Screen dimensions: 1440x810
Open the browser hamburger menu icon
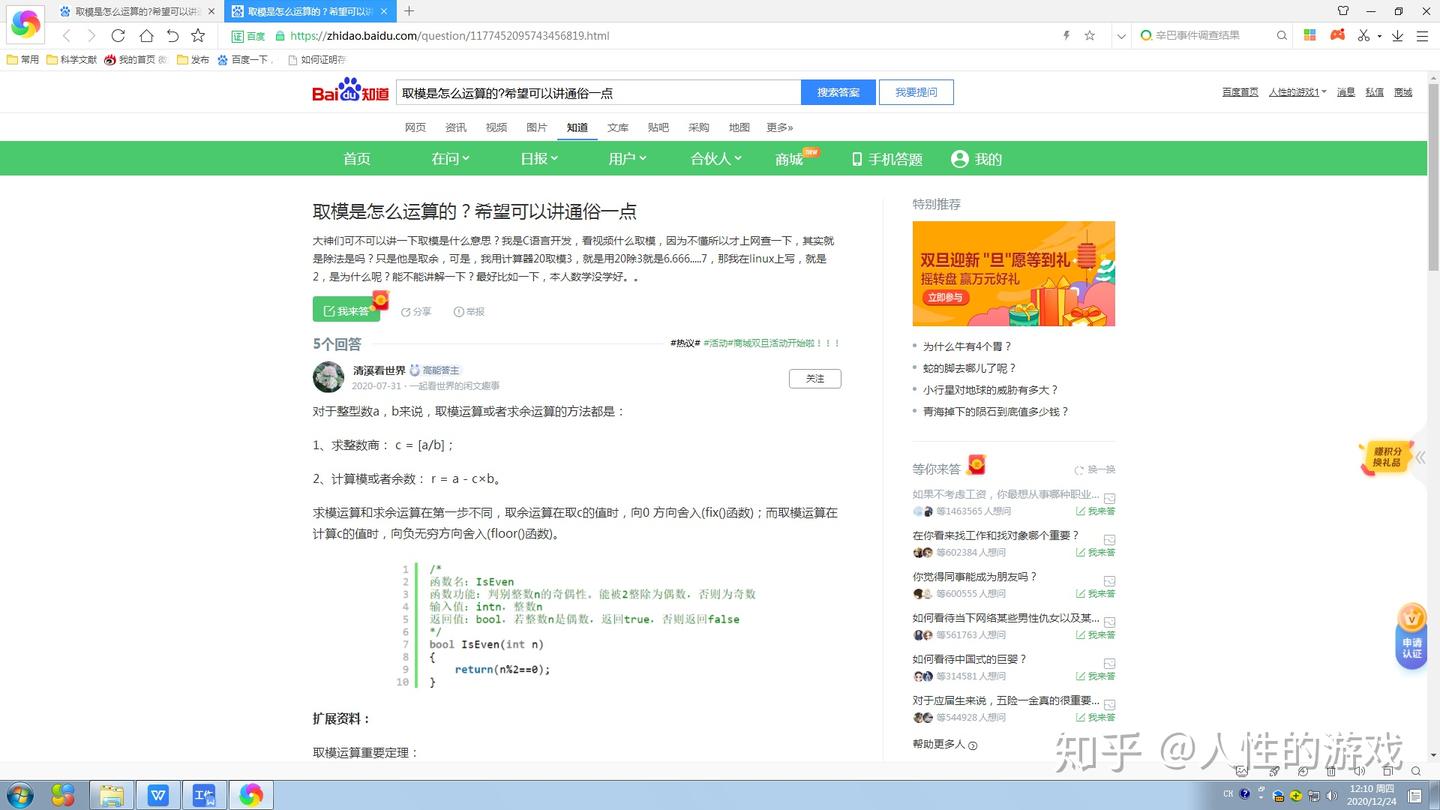(x=1422, y=35)
